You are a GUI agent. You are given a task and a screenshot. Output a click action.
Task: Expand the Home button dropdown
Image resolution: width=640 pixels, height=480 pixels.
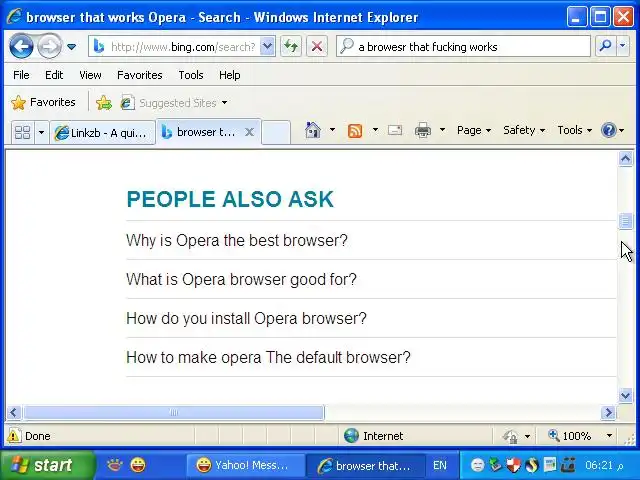pos(332,130)
